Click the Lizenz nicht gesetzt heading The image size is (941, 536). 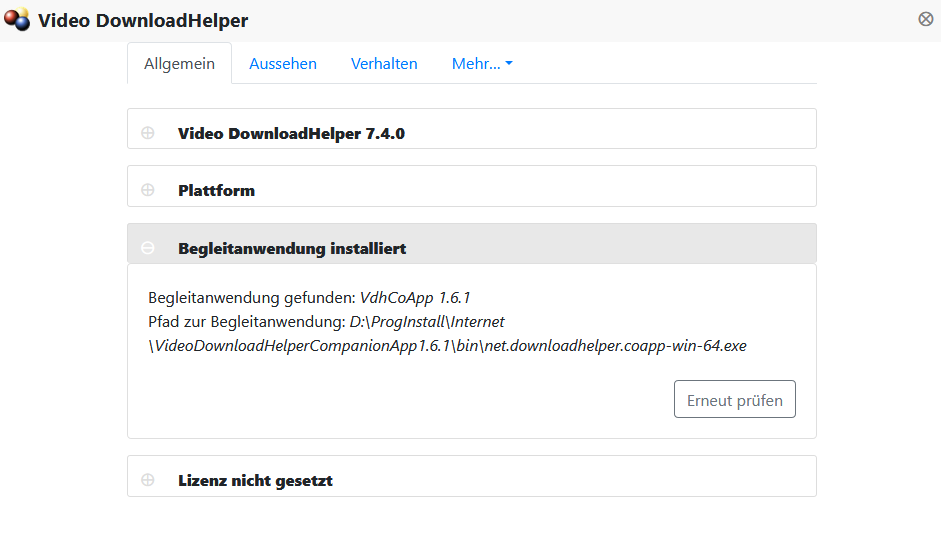pyautogui.click(x=255, y=480)
